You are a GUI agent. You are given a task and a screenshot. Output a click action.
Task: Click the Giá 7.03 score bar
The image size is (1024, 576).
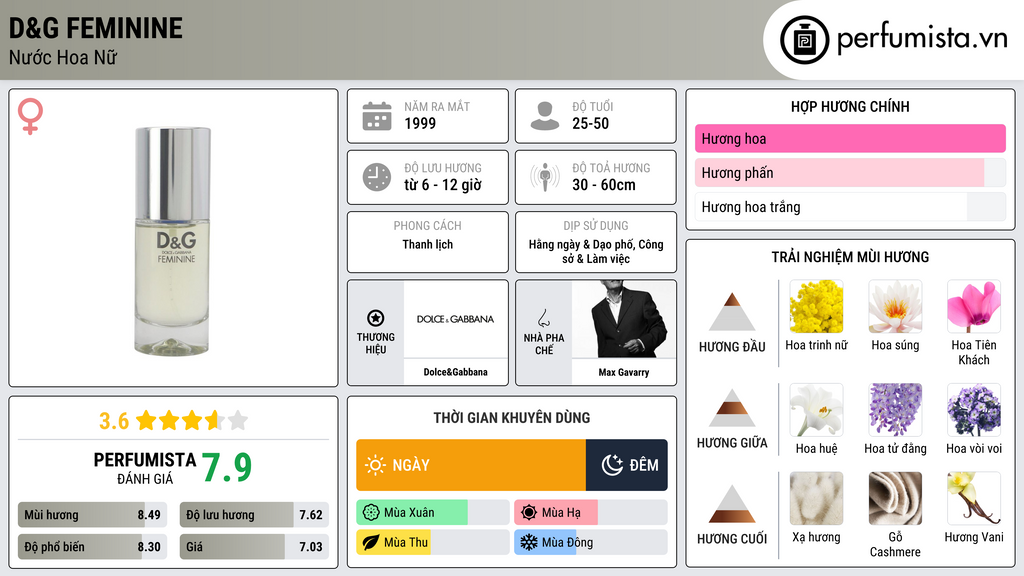pos(254,547)
